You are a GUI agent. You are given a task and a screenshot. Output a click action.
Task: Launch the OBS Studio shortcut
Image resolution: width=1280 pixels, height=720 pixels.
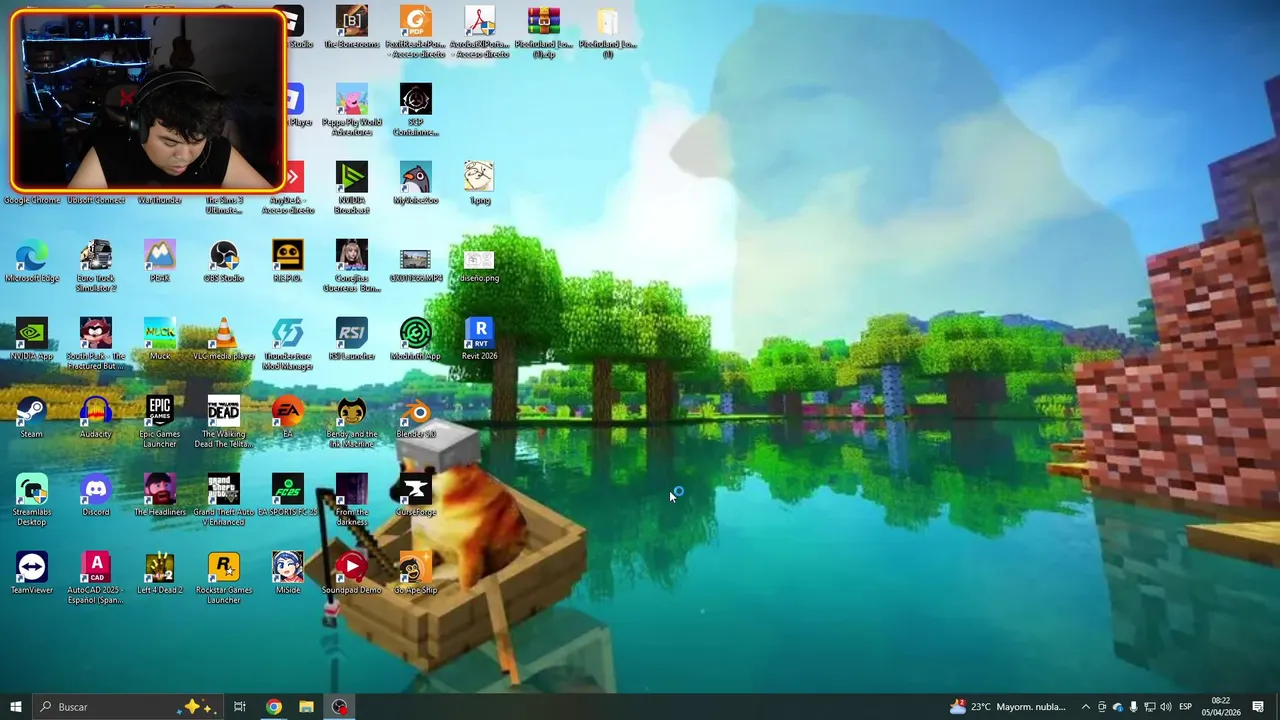224,261
